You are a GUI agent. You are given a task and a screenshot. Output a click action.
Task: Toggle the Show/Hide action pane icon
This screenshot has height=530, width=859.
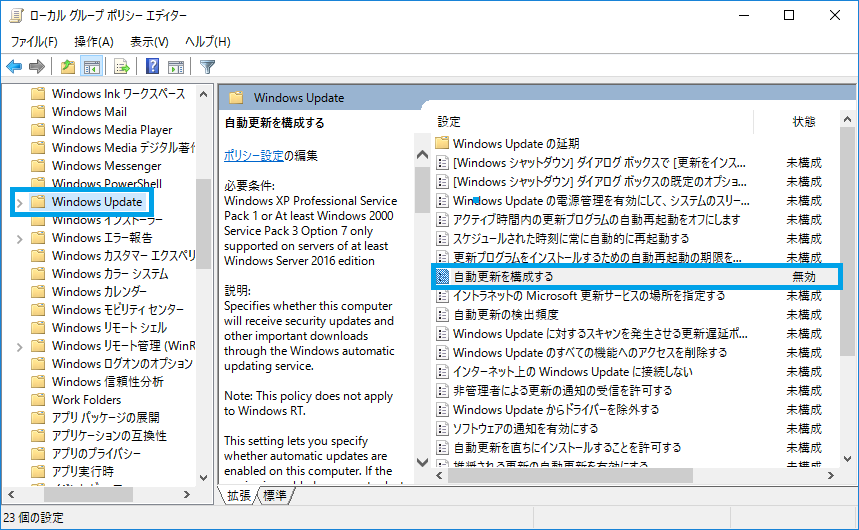(176, 67)
